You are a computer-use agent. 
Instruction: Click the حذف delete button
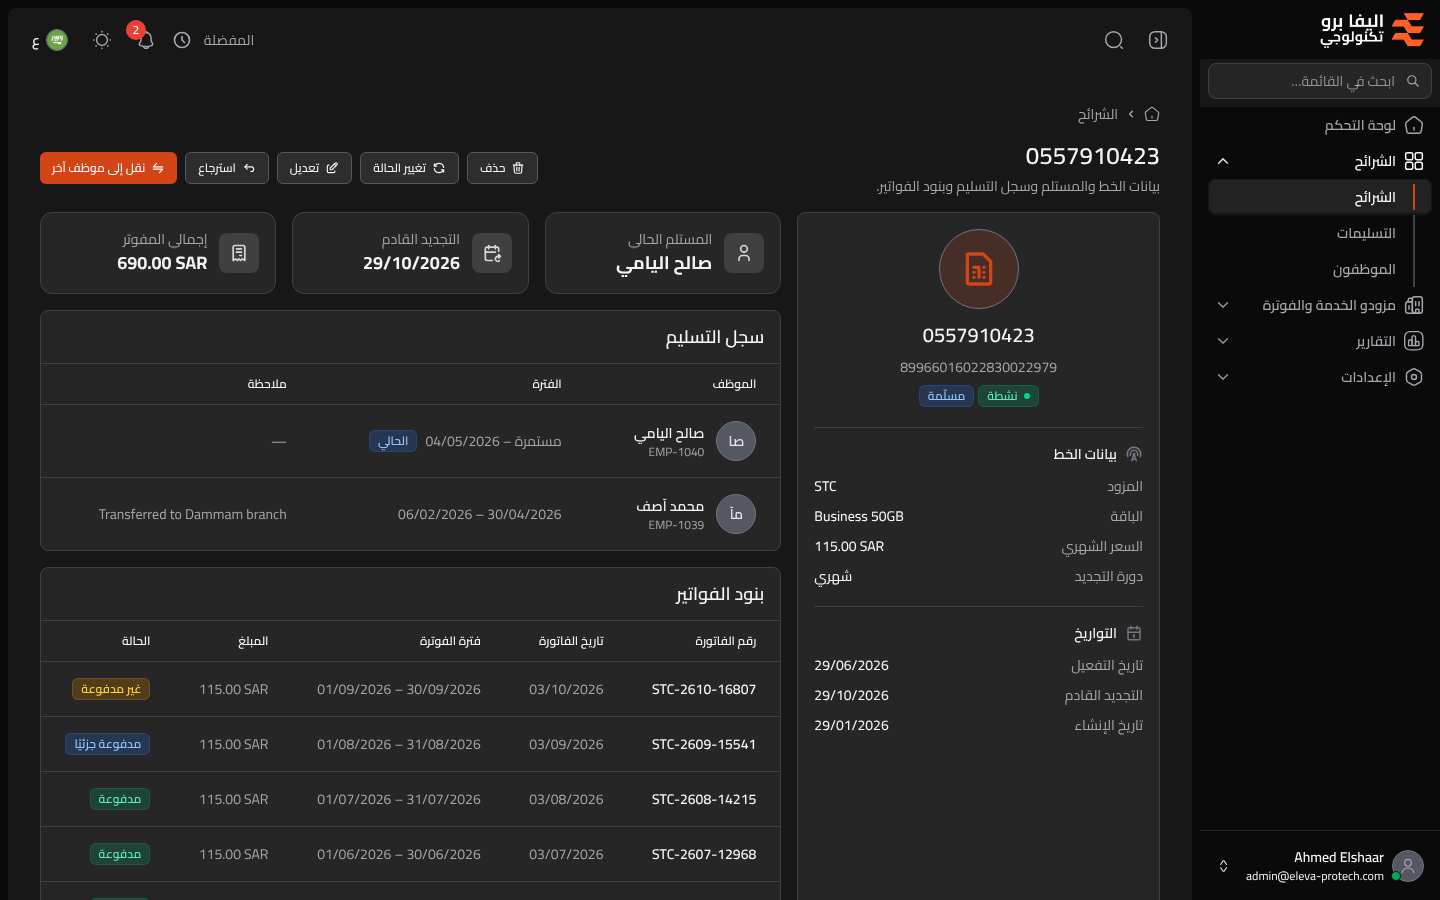pyautogui.click(x=502, y=168)
